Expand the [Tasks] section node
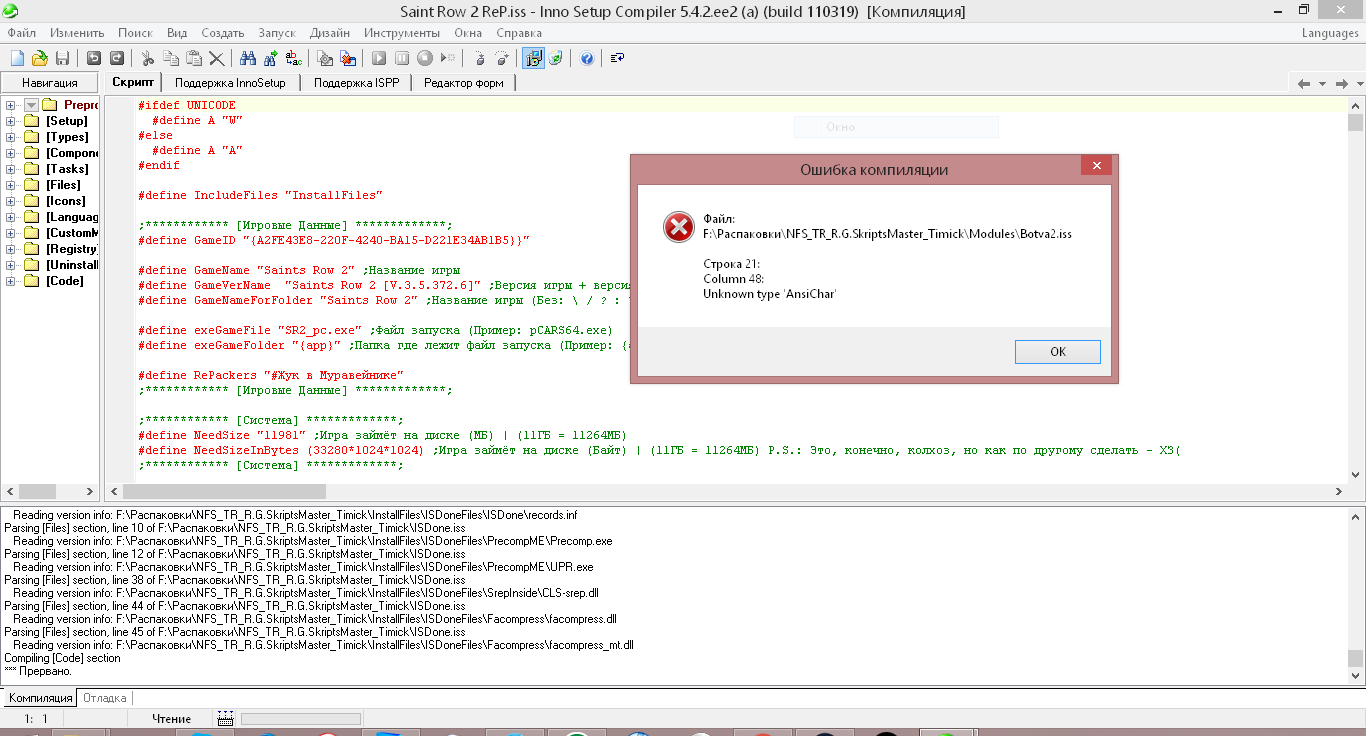Screen dimensions: 1366x736 [x=11, y=169]
